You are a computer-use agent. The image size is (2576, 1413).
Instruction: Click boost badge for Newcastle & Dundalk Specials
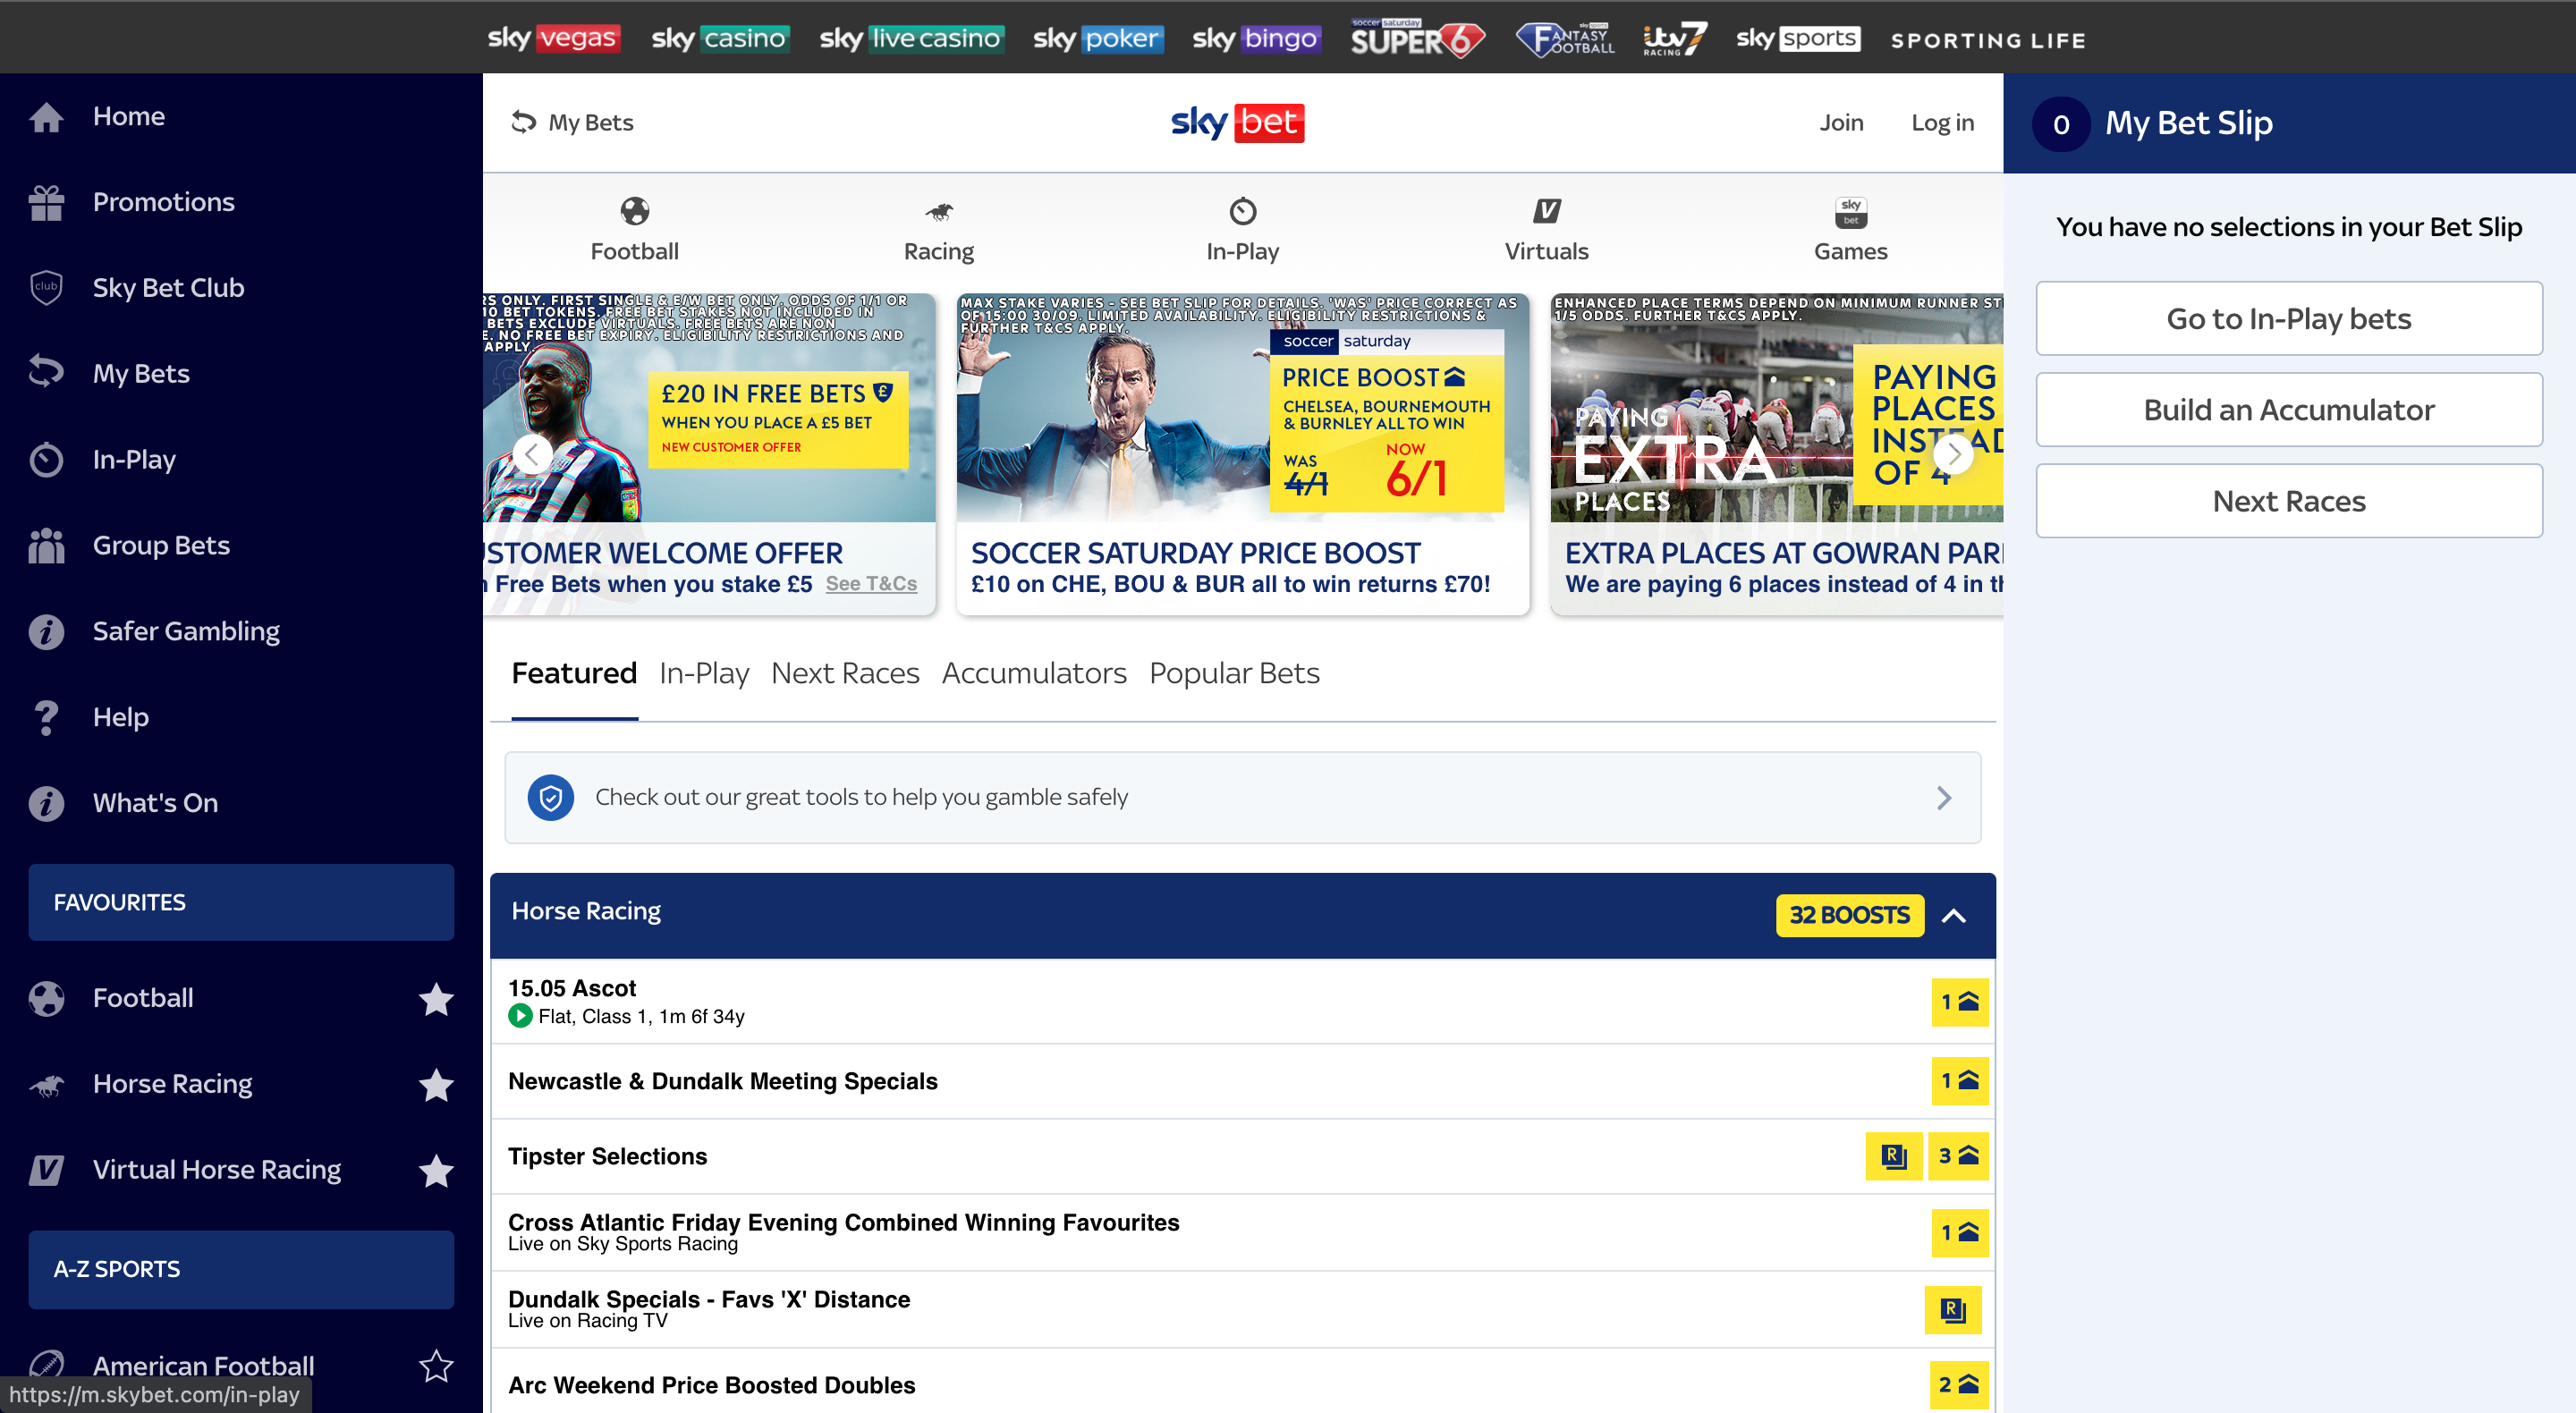[x=1960, y=1082]
